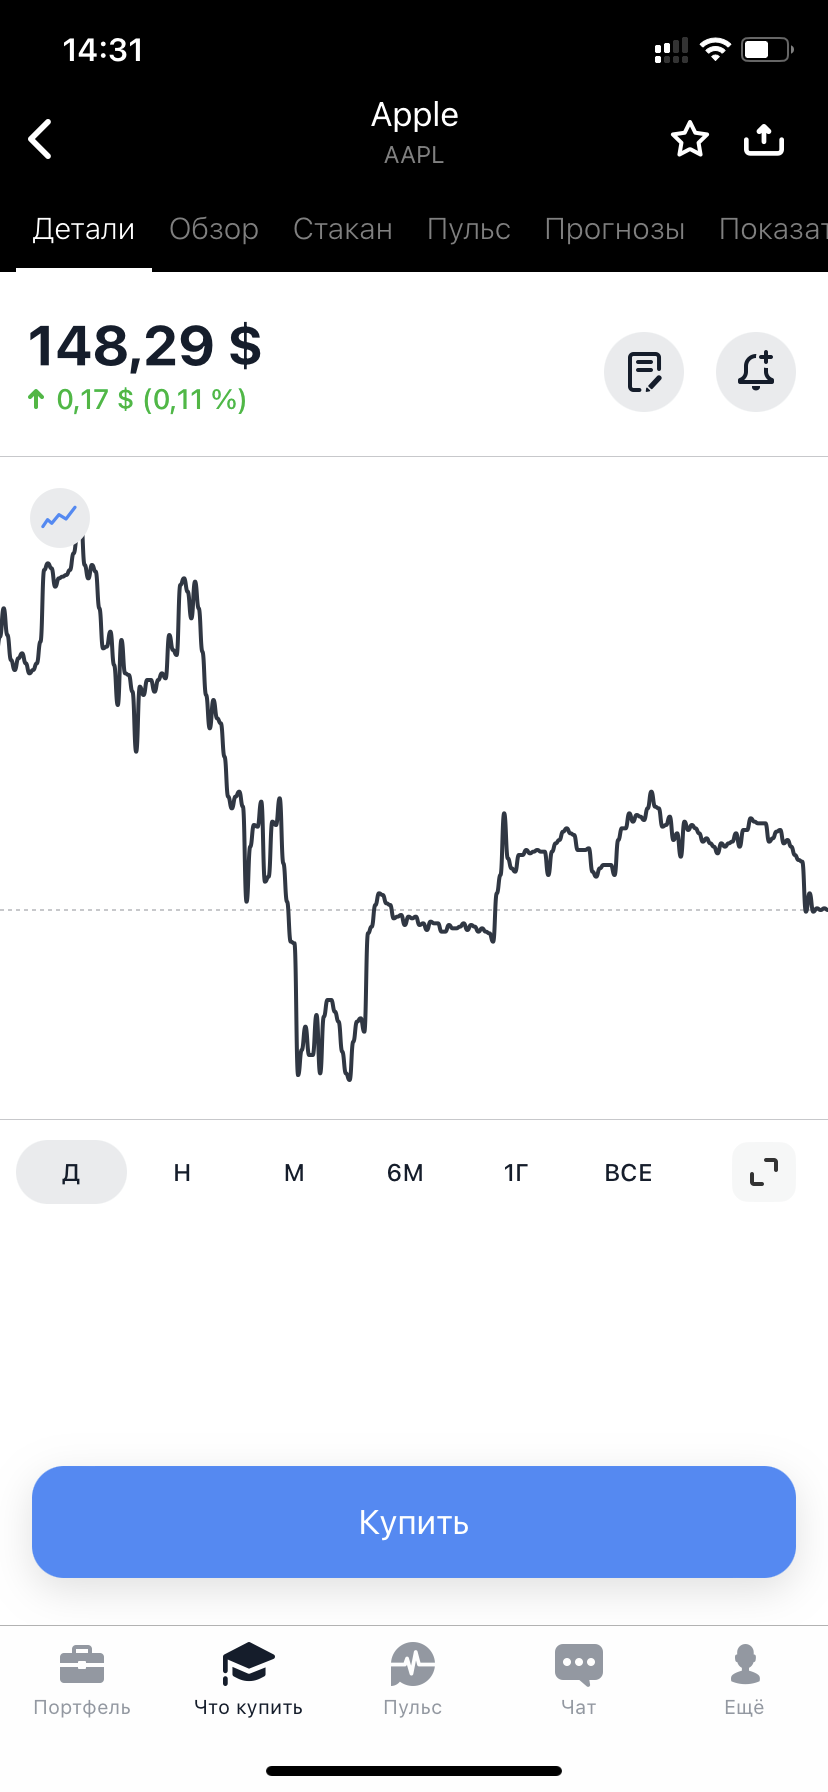
Task: Select the 6М chart period
Action: [x=405, y=1172]
